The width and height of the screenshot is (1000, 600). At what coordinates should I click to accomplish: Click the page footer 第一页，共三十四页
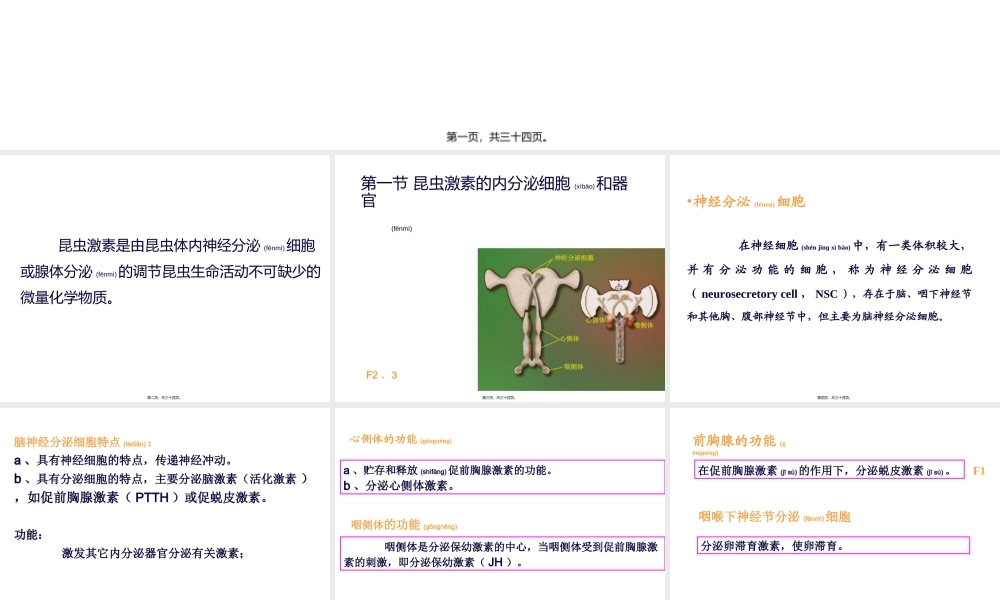(x=499, y=136)
